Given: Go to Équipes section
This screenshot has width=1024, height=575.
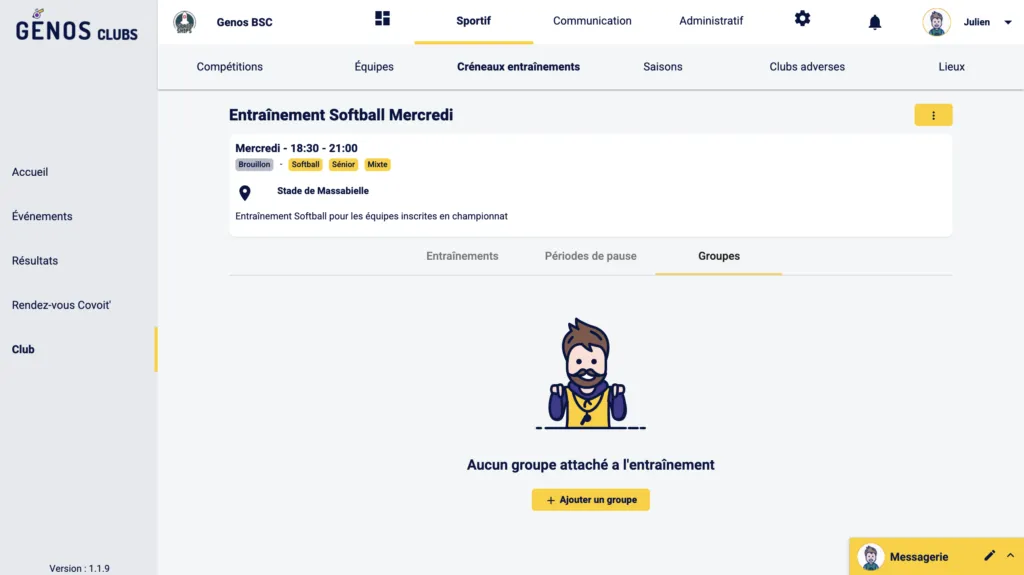Looking at the screenshot, I should click(x=374, y=67).
